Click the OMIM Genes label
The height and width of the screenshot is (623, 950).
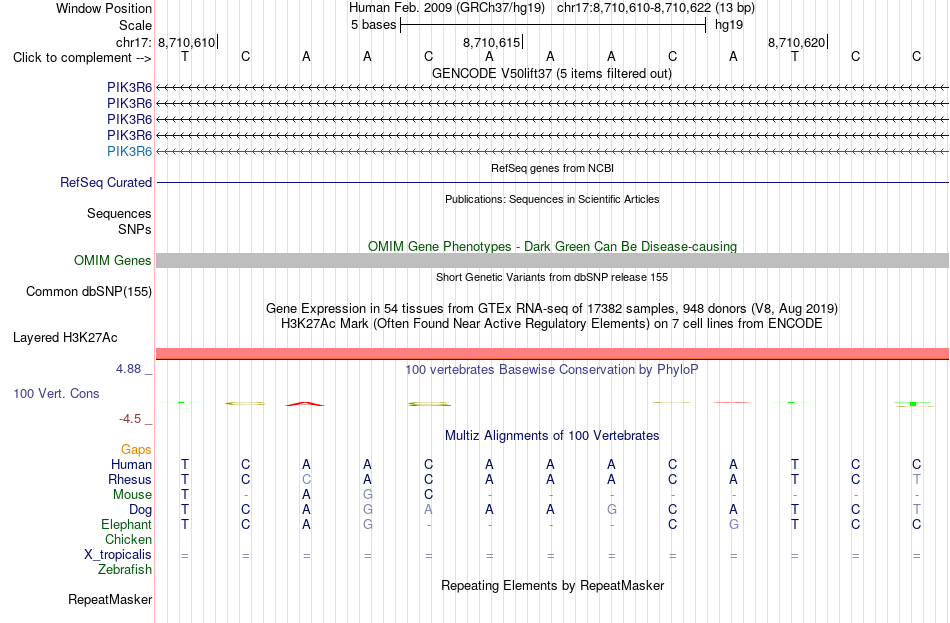tap(112, 261)
